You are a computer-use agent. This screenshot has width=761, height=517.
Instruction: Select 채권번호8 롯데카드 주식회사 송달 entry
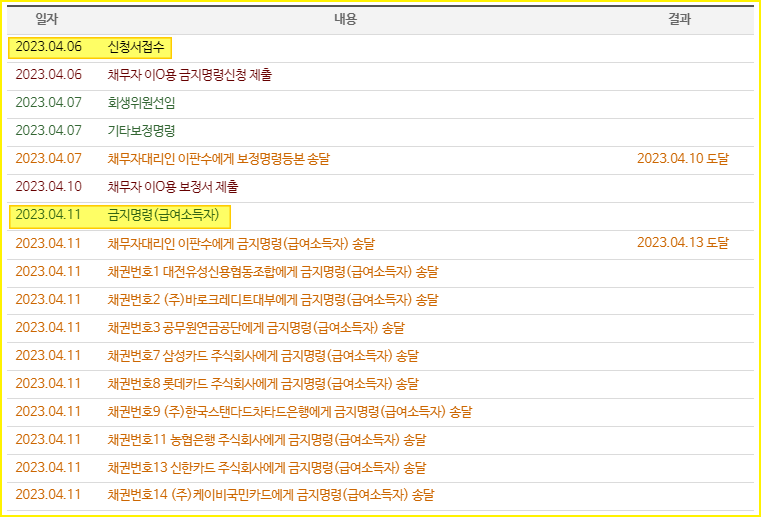coord(263,384)
